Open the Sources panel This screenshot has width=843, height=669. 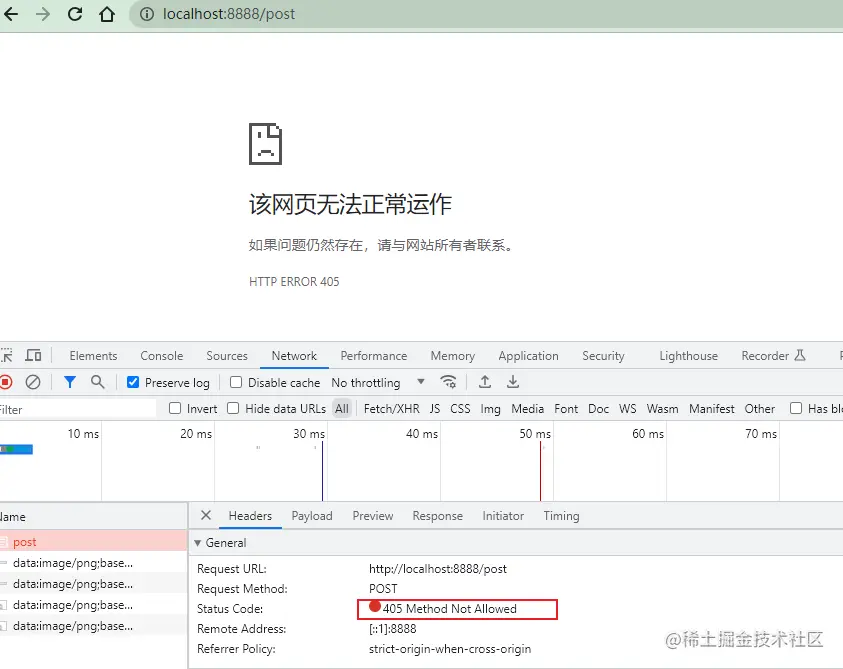click(x=227, y=356)
